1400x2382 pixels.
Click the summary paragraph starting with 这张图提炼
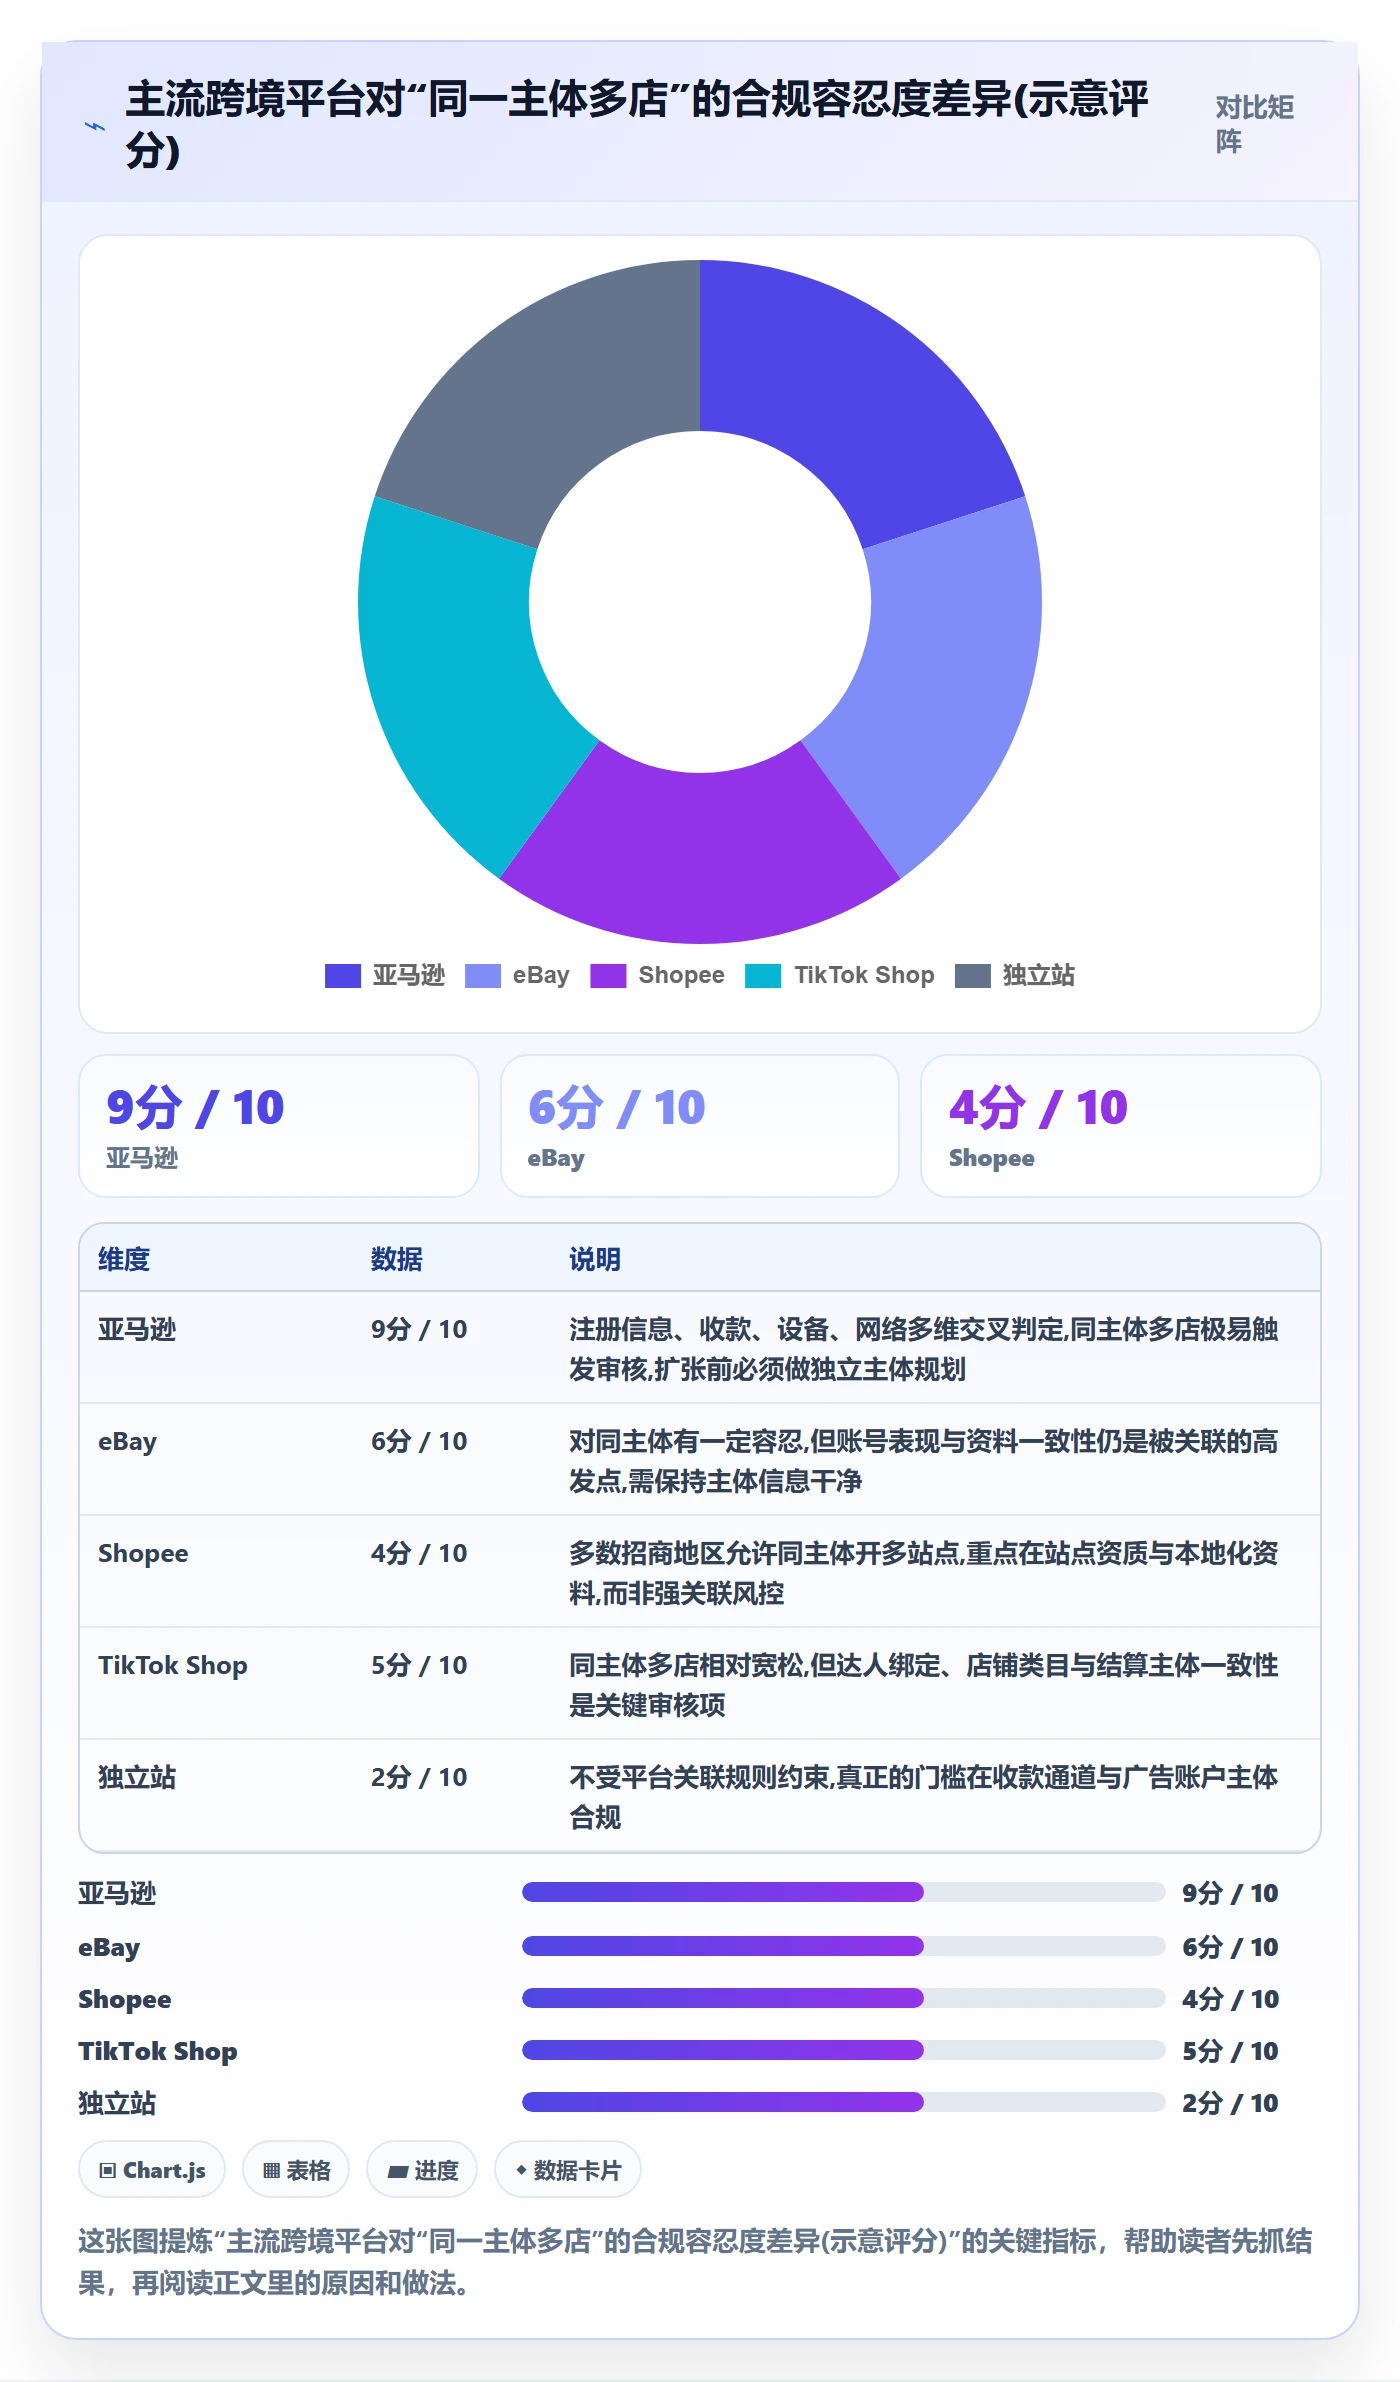point(695,2262)
